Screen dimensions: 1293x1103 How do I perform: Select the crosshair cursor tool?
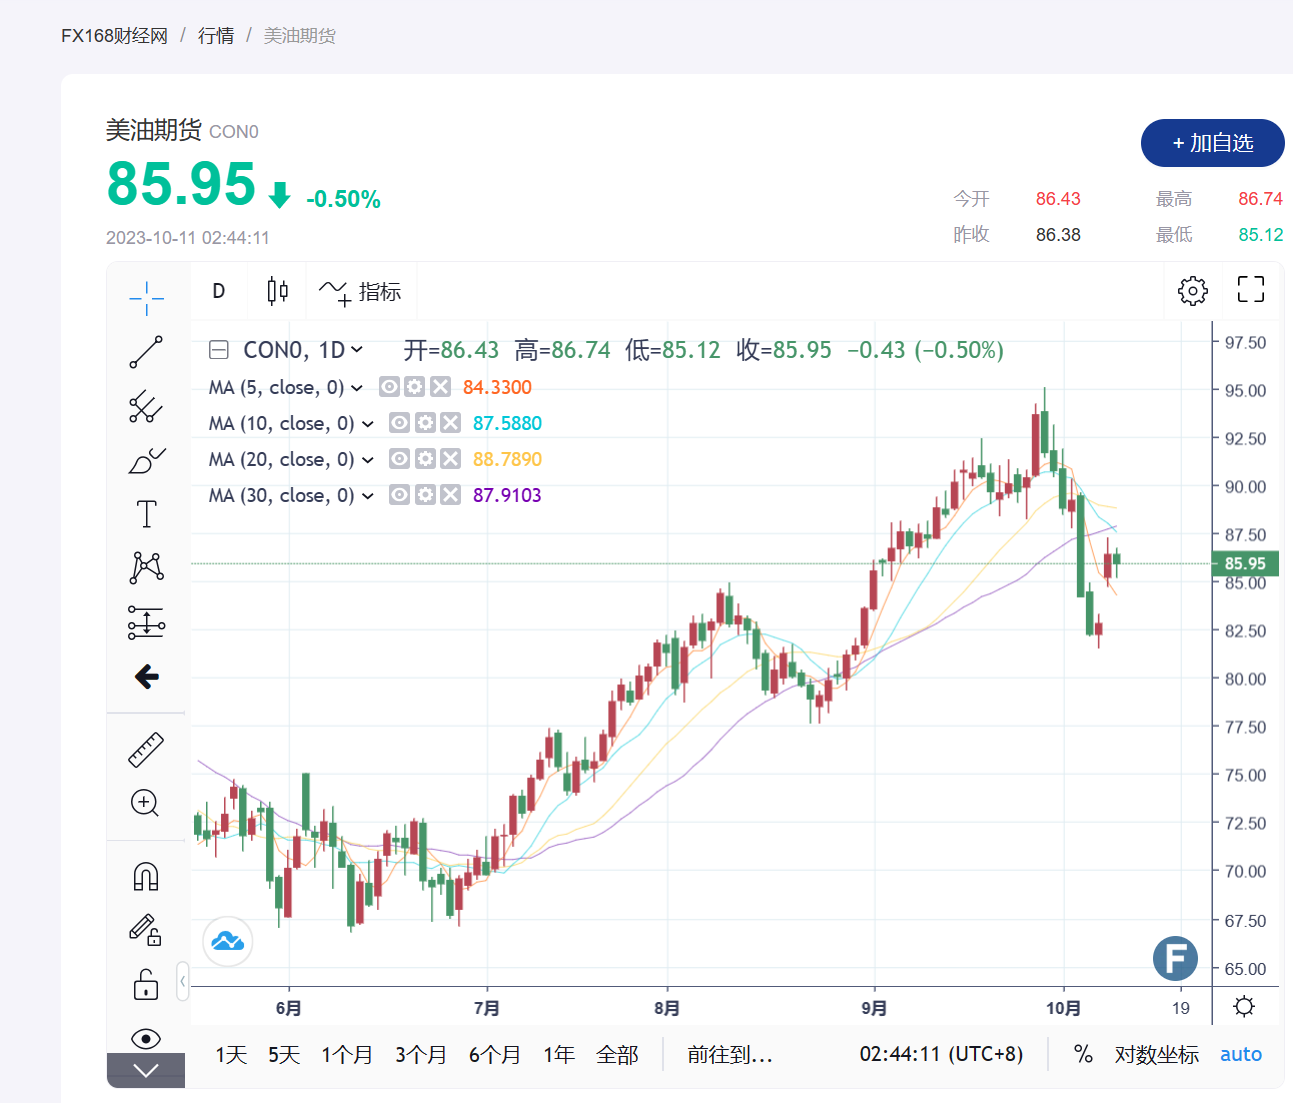point(146,298)
